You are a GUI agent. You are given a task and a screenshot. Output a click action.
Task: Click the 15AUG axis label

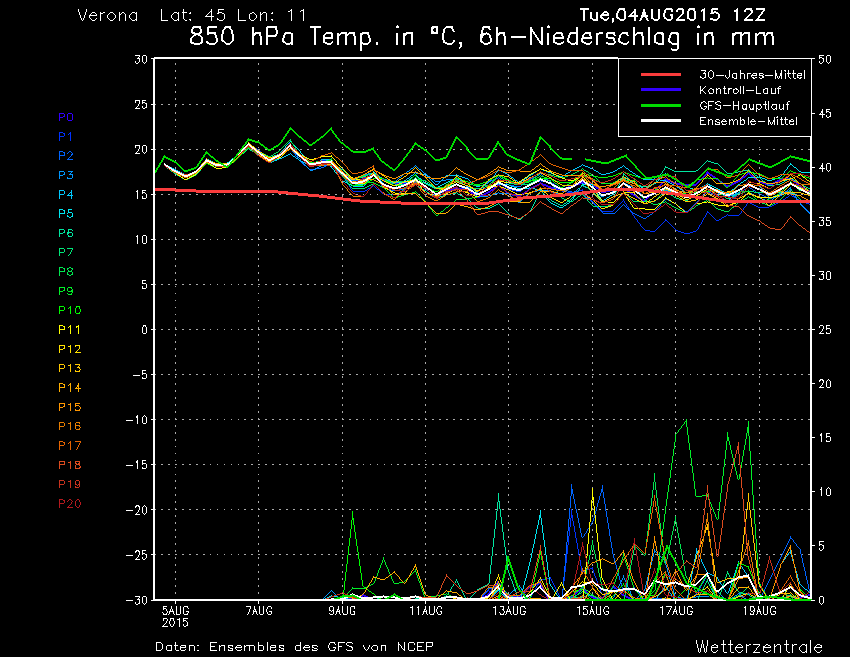(593, 611)
